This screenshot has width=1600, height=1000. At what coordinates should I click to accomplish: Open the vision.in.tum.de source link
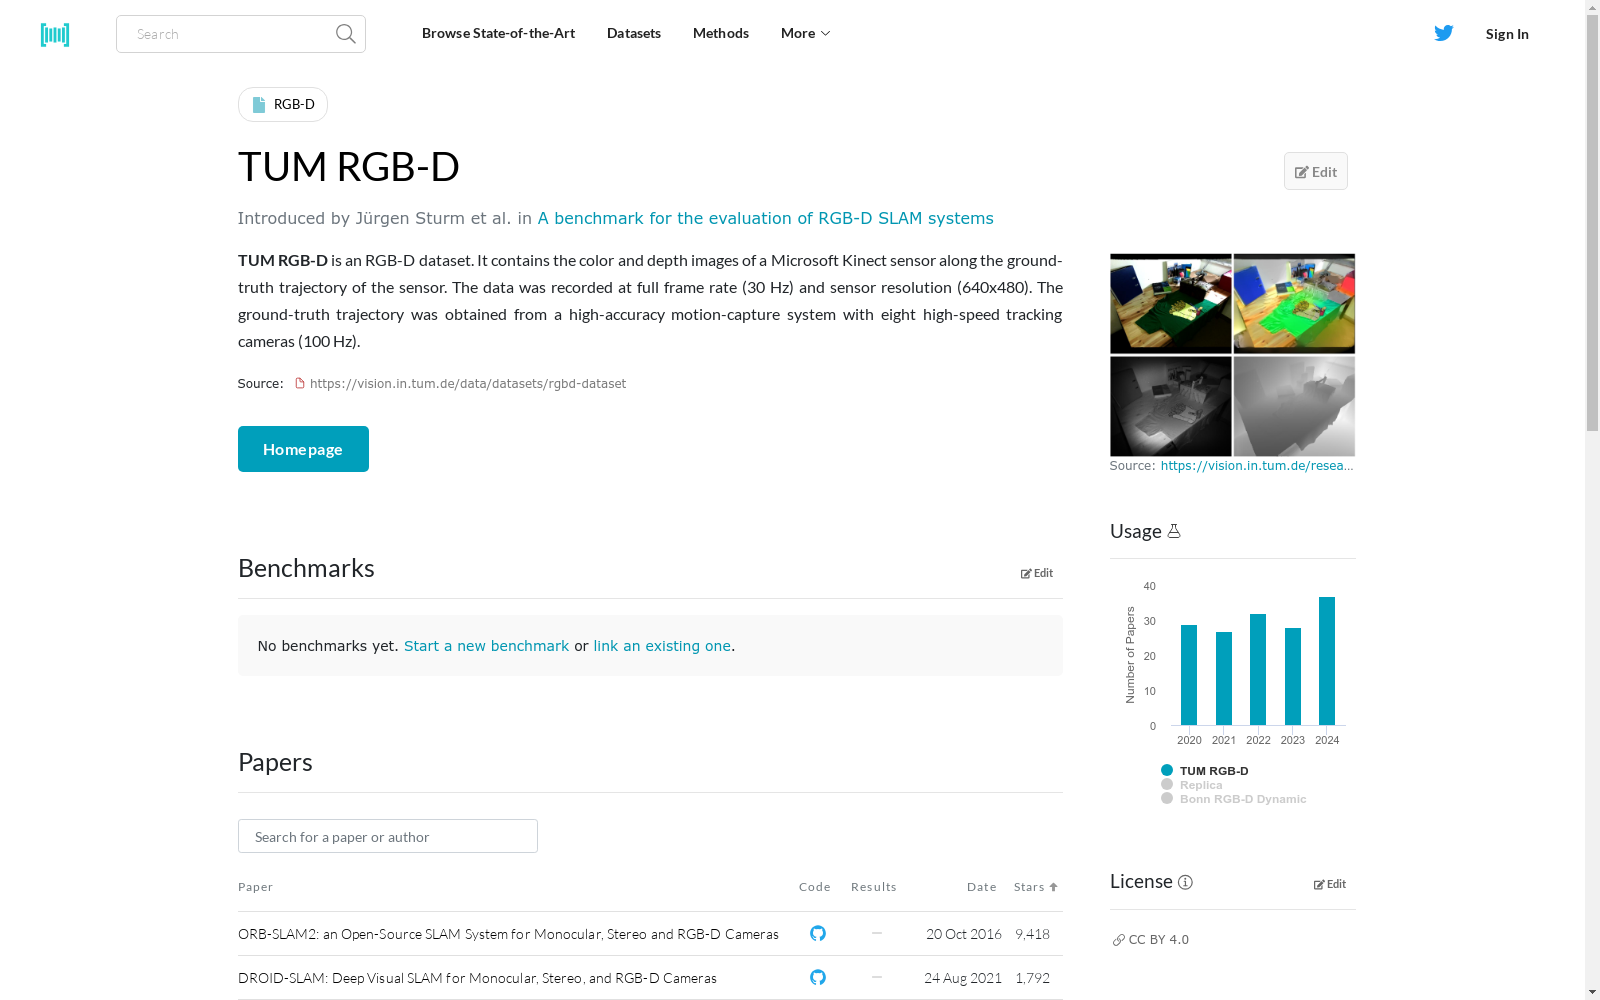(x=467, y=383)
